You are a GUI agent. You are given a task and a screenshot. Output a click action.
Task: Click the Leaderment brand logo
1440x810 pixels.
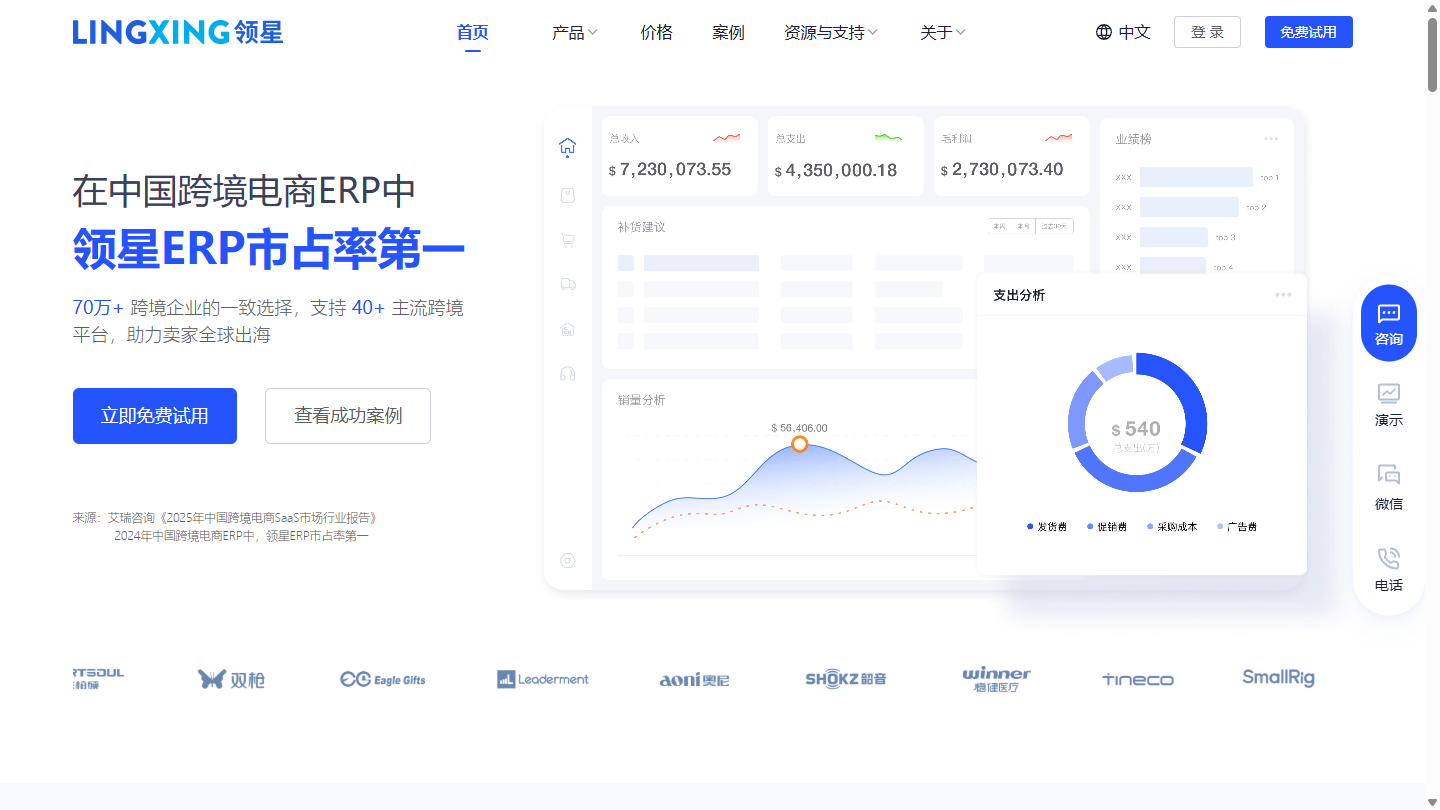(543, 679)
